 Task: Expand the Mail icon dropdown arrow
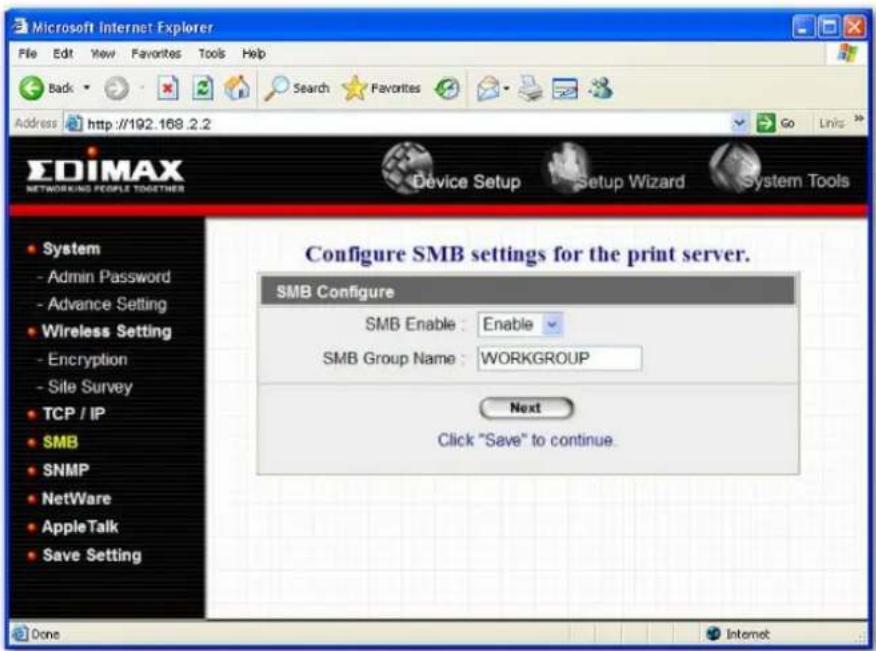click(506, 88)
